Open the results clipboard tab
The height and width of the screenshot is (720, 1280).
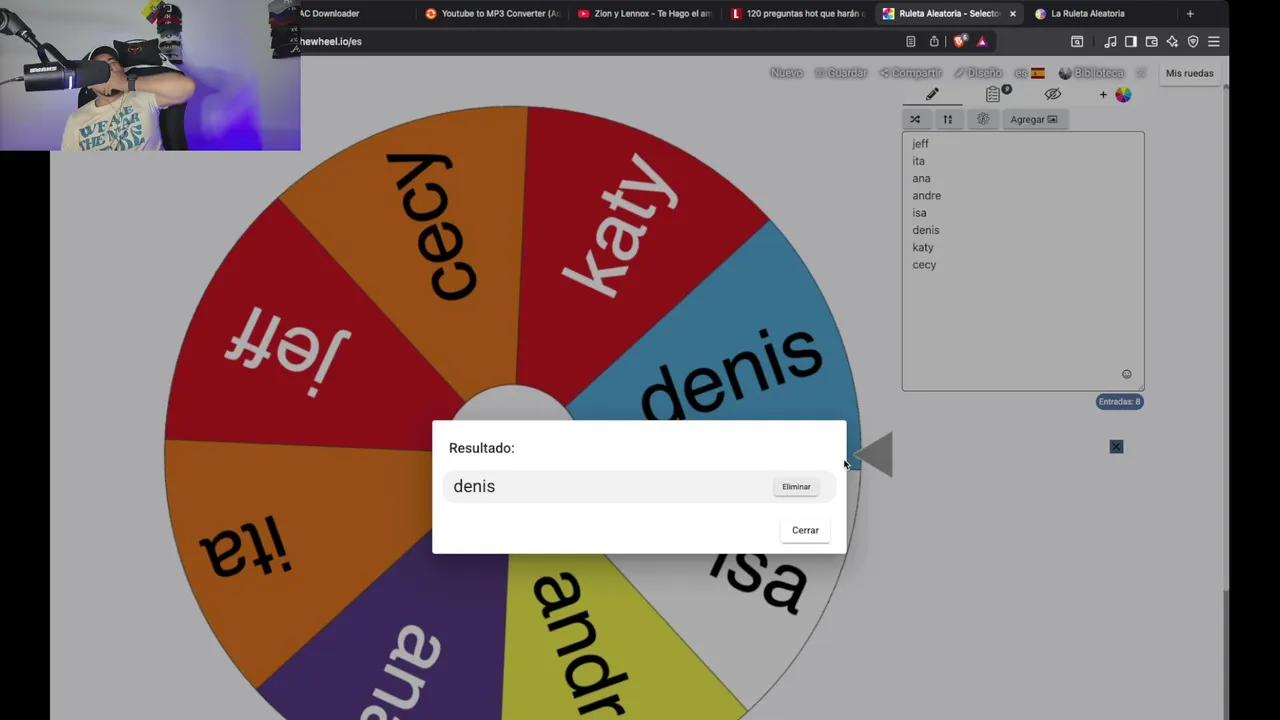click(x=993, y=94)
